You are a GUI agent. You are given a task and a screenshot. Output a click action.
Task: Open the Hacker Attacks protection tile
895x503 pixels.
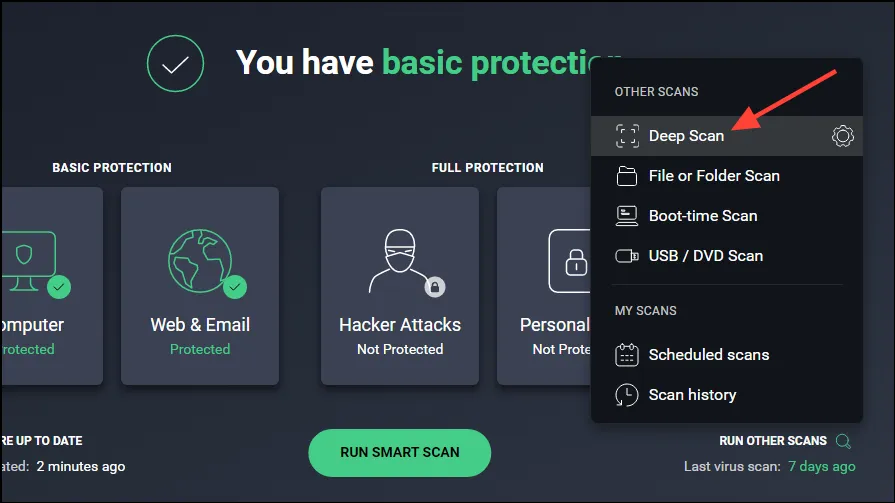click(400, 286)
